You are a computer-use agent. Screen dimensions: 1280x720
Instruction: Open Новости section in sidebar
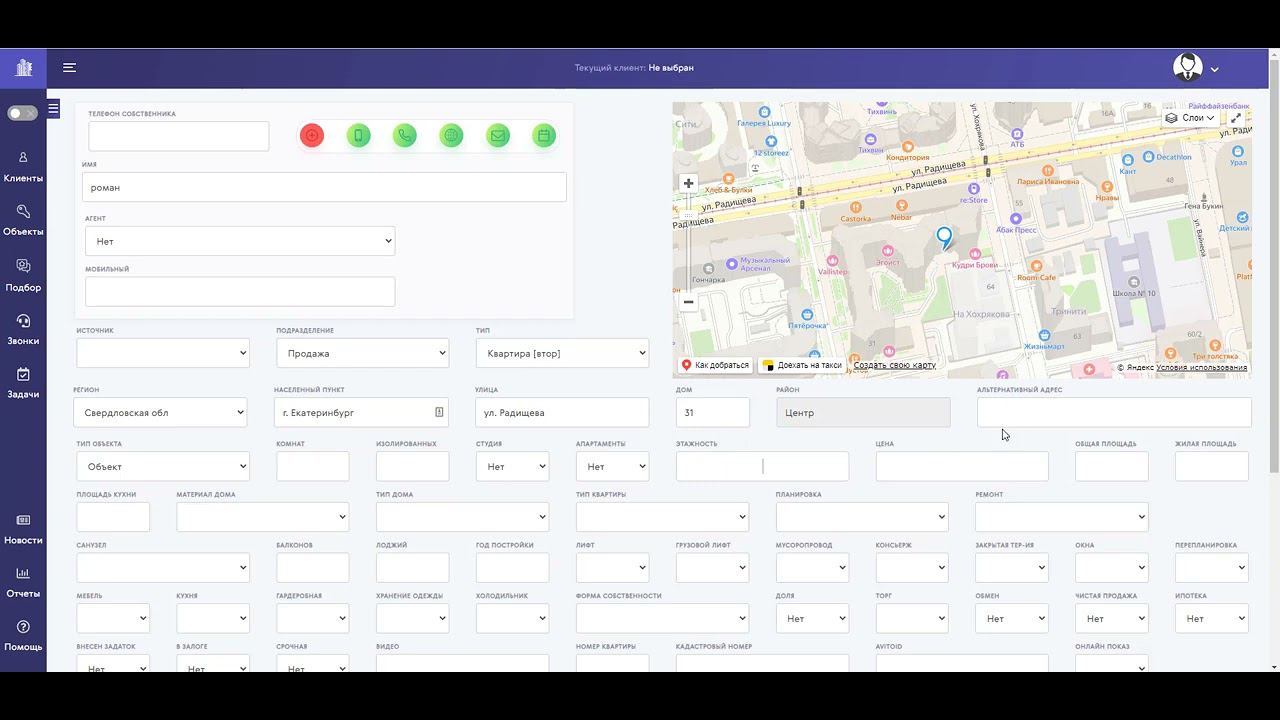pyautogui.click(x=23, y=529)
